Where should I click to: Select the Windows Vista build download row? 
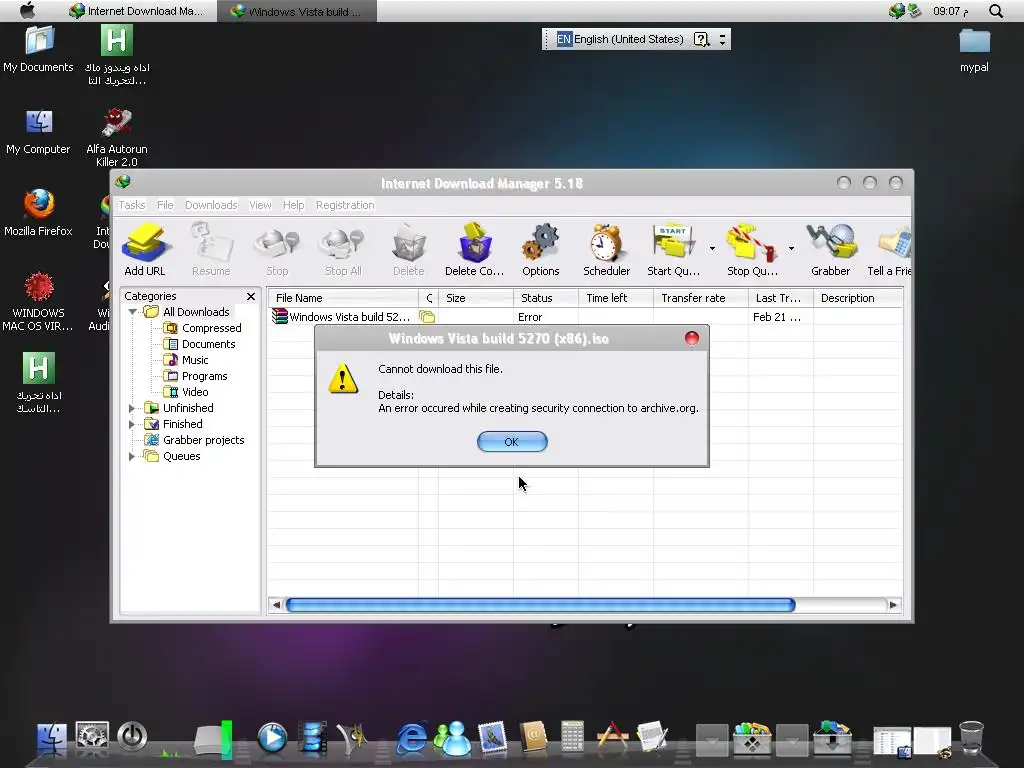(x=584, y=317)
